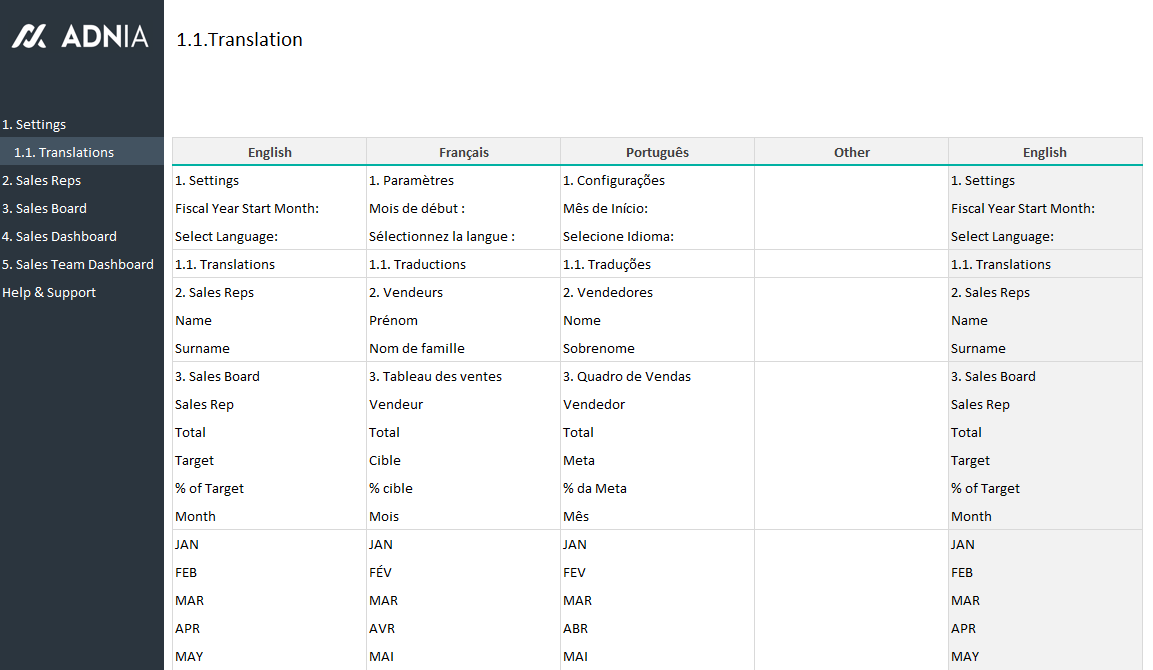This screenshot has width=1153, height=670.
Task: Click the first English column header
Action: pyautogui.click(x=270, y=153)
